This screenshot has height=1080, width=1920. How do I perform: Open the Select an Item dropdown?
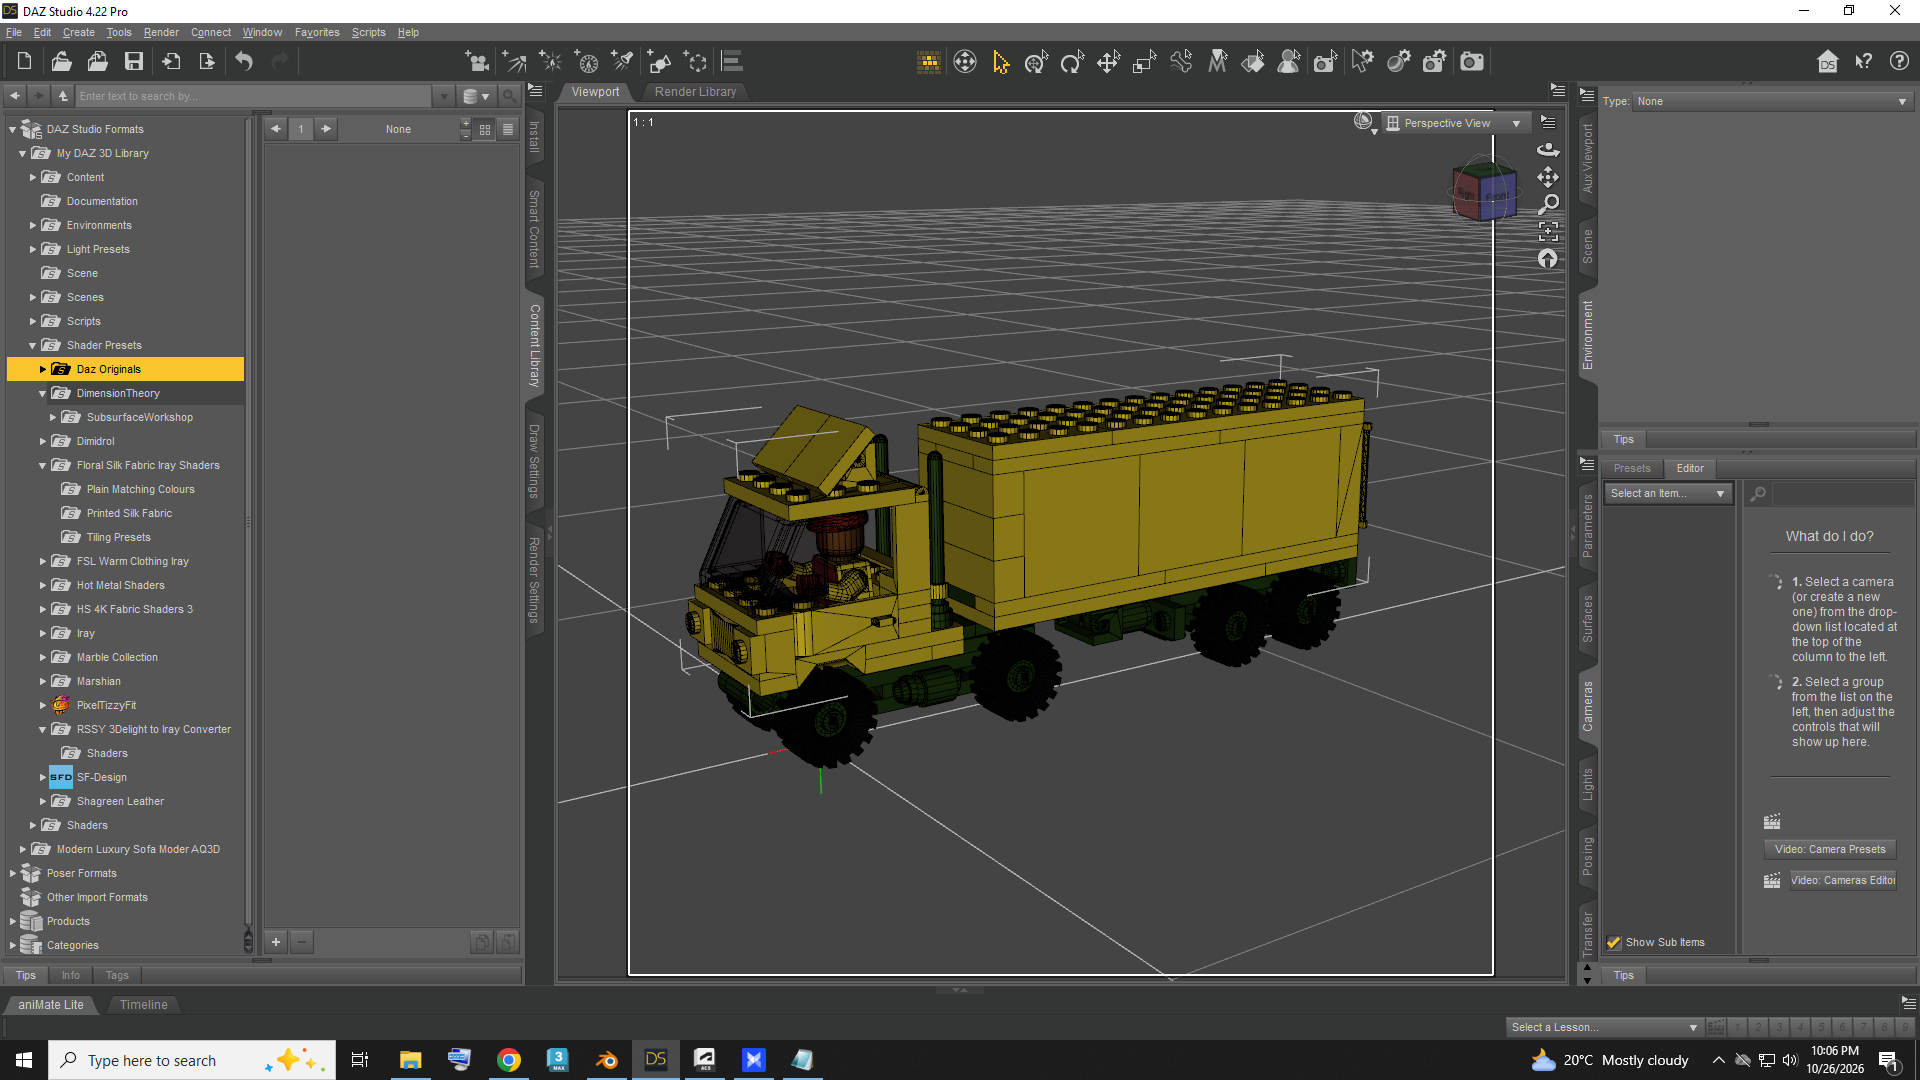[x=1667, y=493]
